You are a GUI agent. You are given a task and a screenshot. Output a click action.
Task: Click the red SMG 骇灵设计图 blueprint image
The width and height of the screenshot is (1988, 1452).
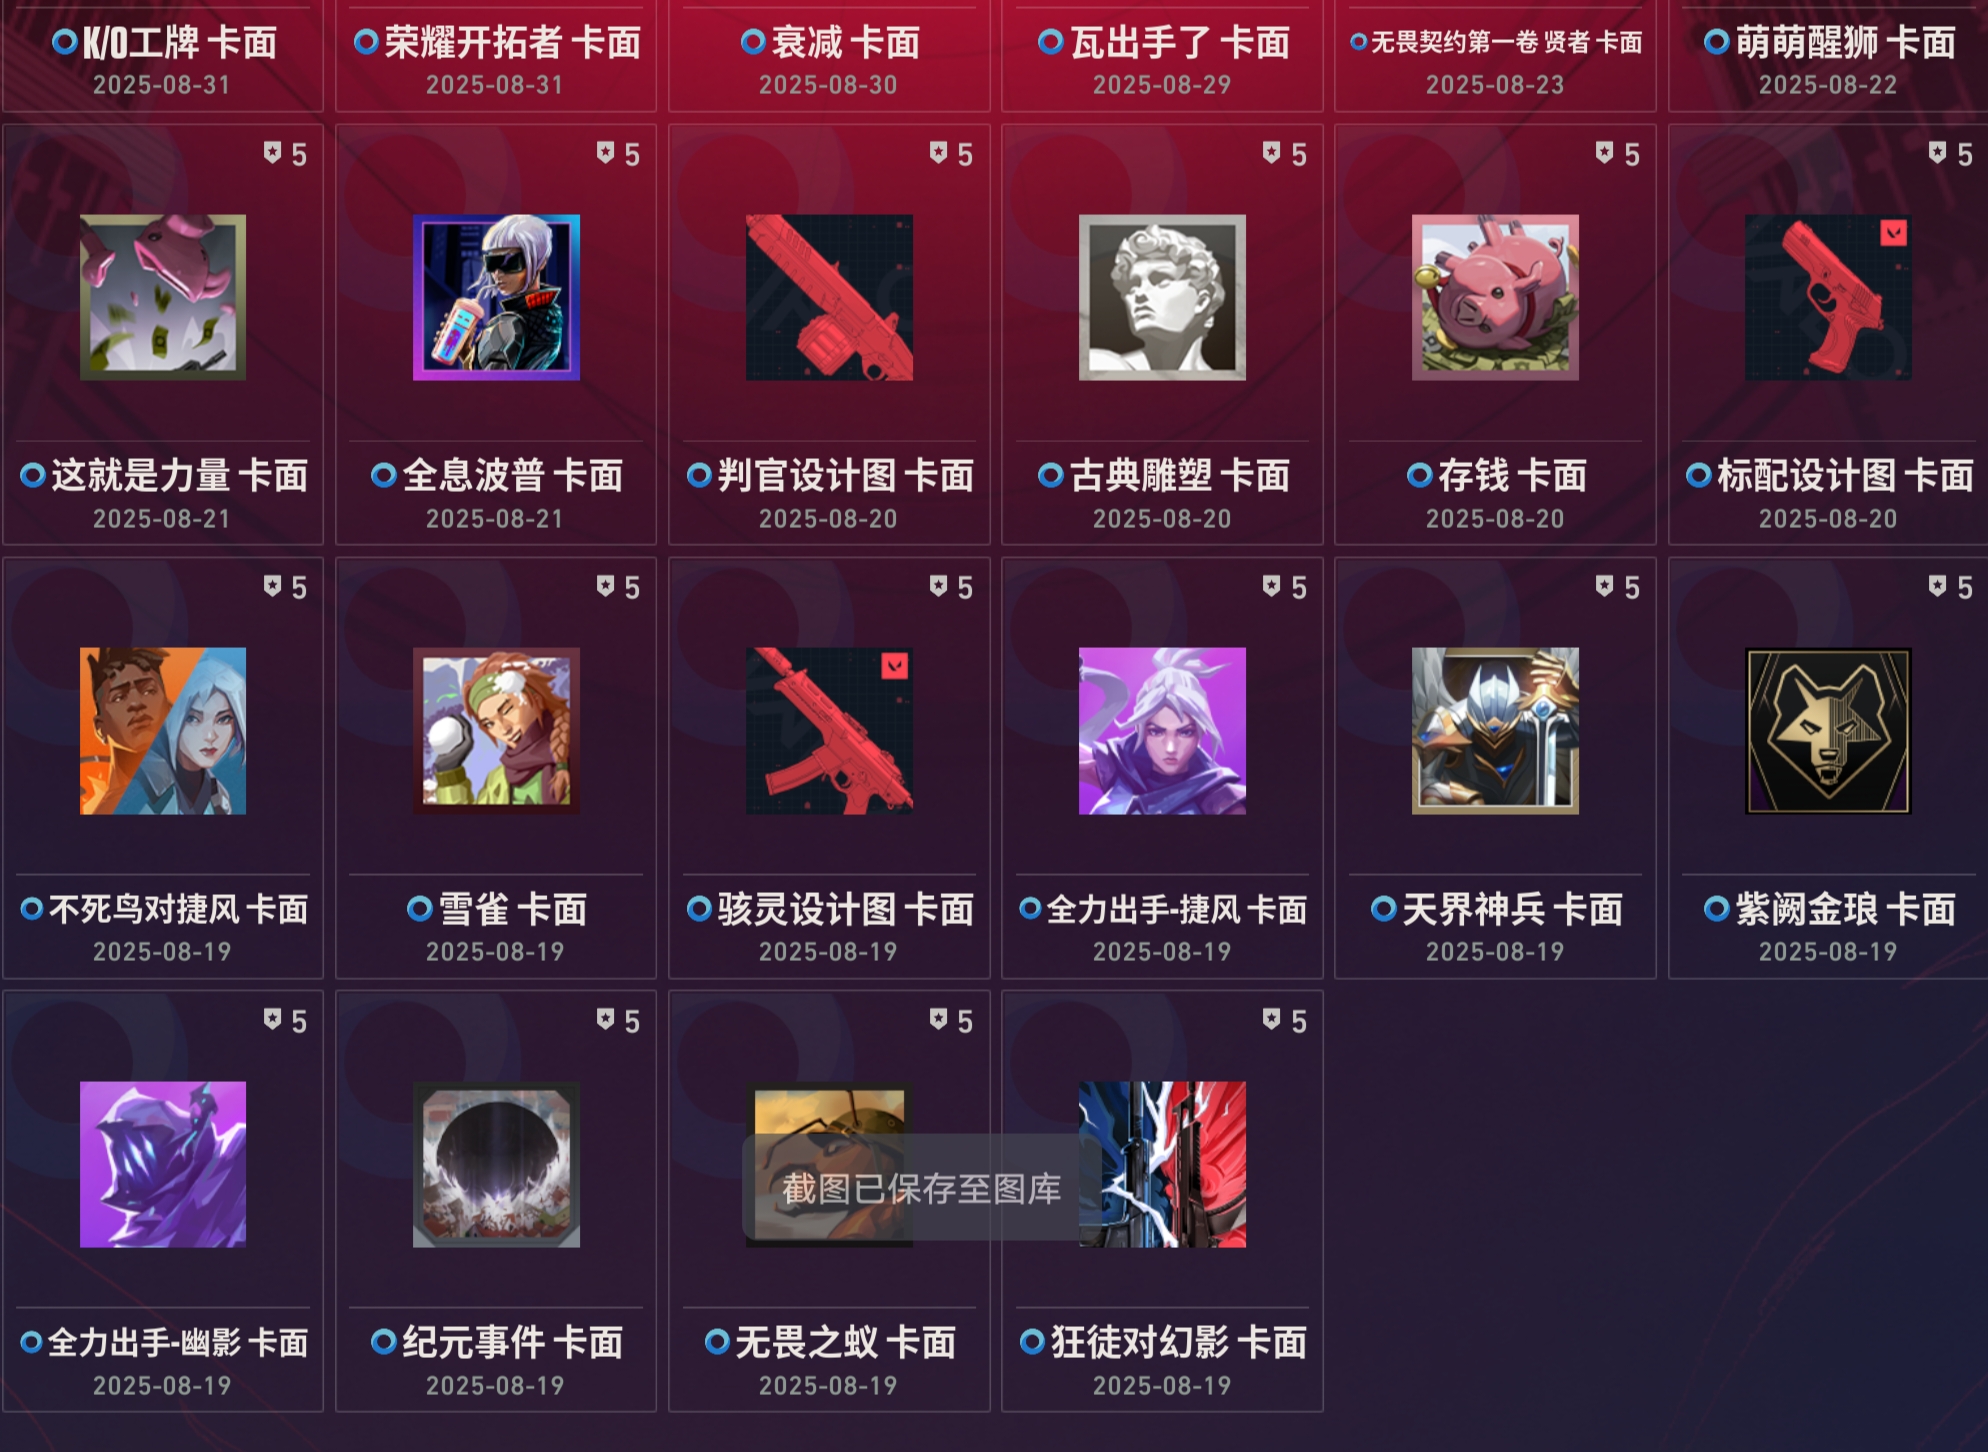tap(829, 731)
